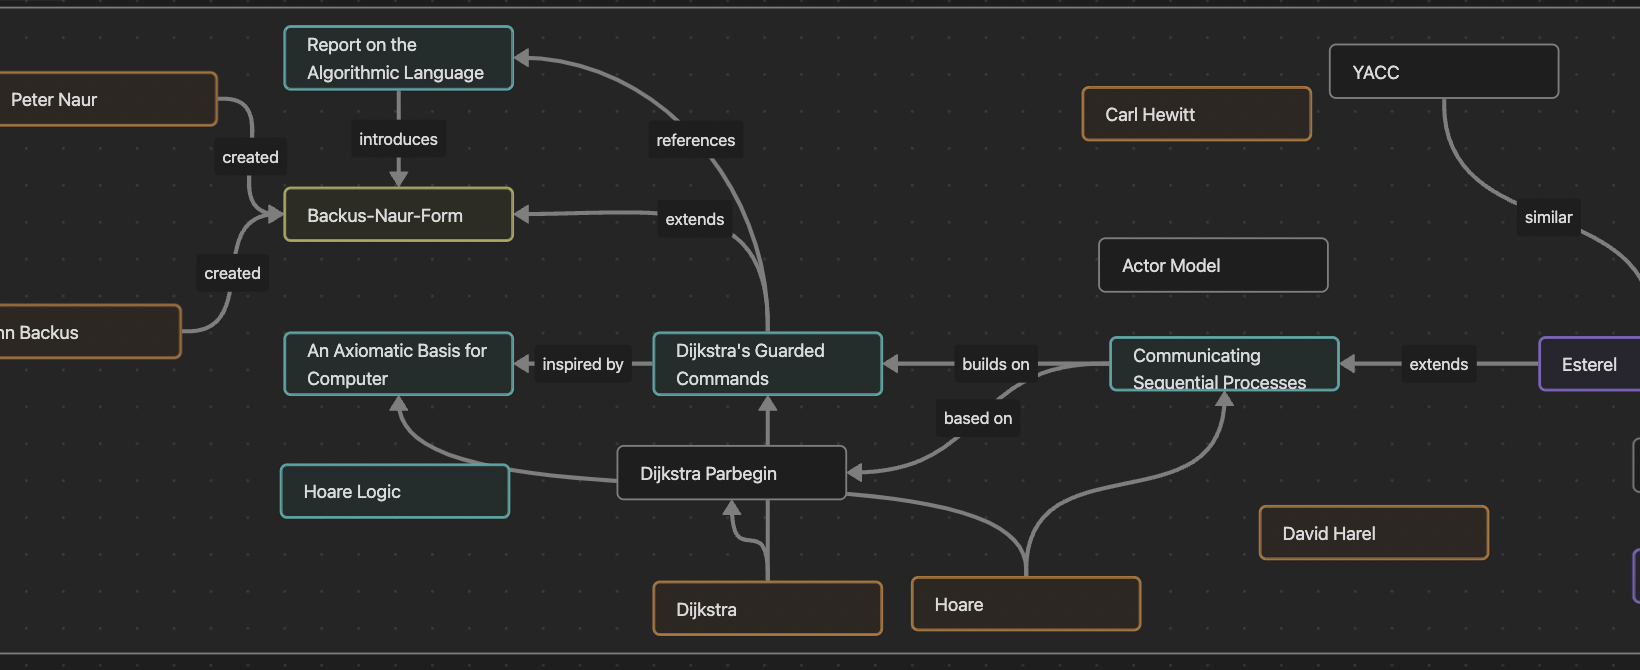The height and width of the screenshot is (670, 1640).
Task: Click the David Harel node
Action: click(x=1373, y=533)
